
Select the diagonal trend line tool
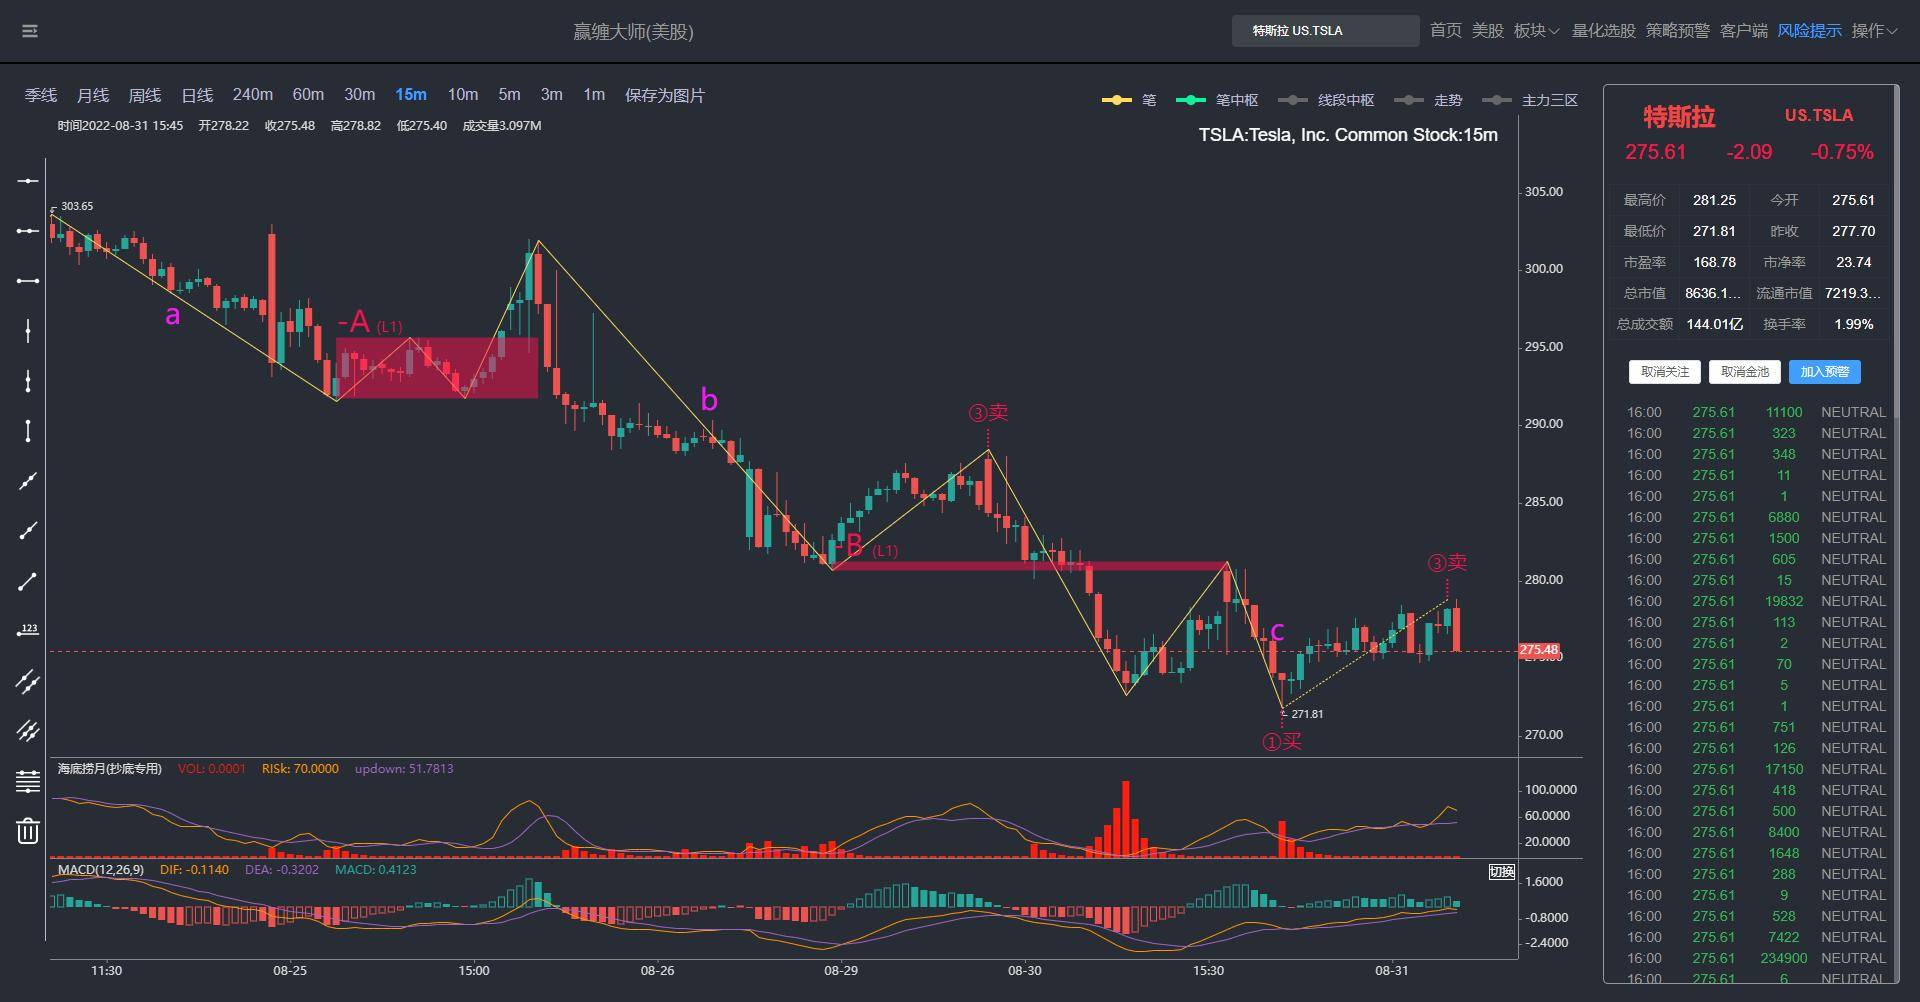point(28,481)
